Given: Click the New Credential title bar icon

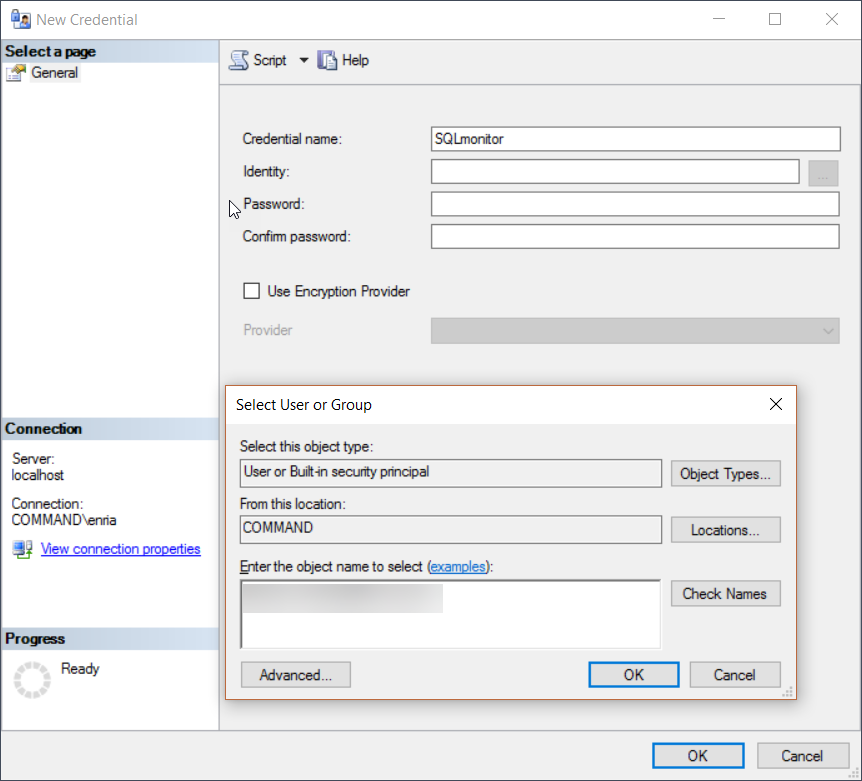Looking at the screenshot, I should 20,19.
